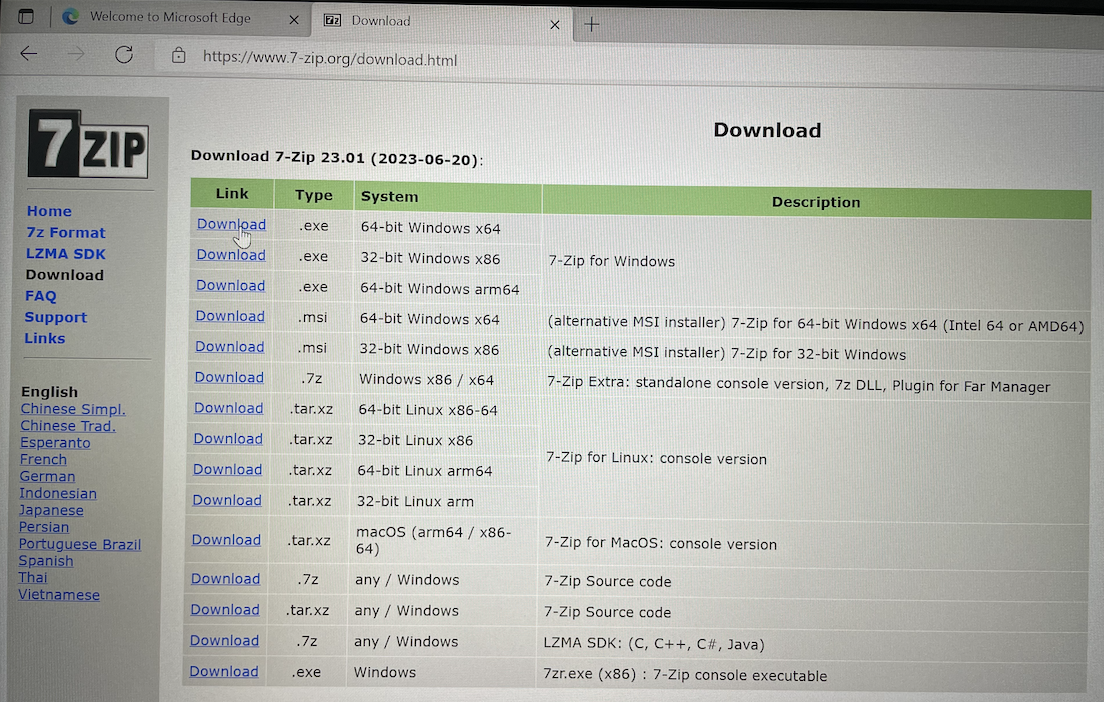Switch language to Esperanto
Screen dimensions: 1104x702
click(x=55, y=443)
